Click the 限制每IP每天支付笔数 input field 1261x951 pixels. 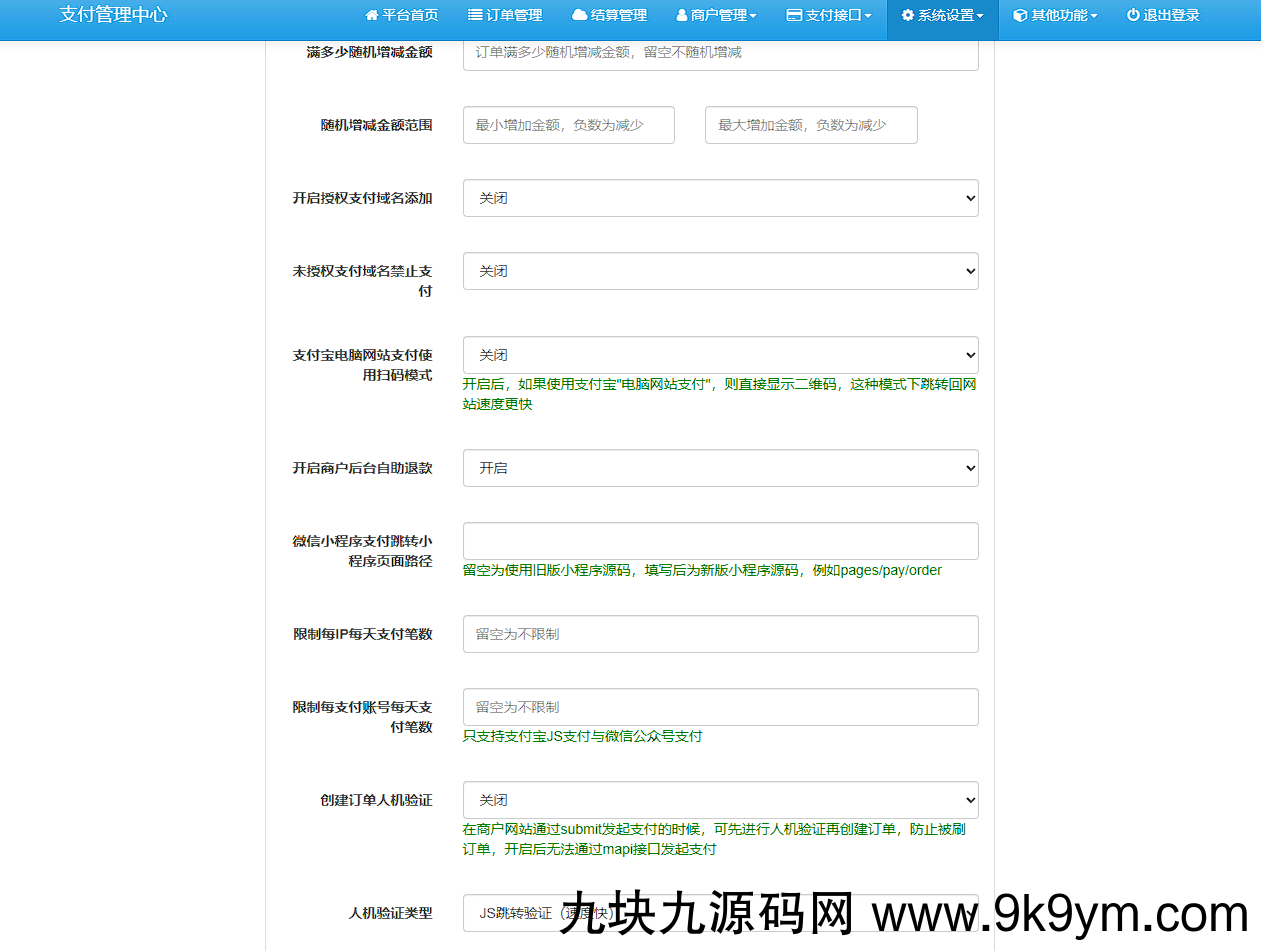[x=720, y=634]
